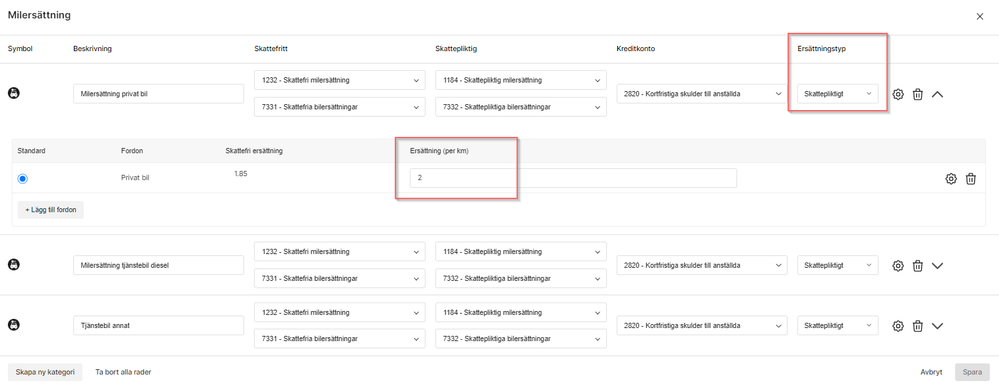Screen dimensions: 999x387
Task: Open 7332 Skattepliktiga bilersättningar dropdown for privat bil
Action: click(521, 107)
